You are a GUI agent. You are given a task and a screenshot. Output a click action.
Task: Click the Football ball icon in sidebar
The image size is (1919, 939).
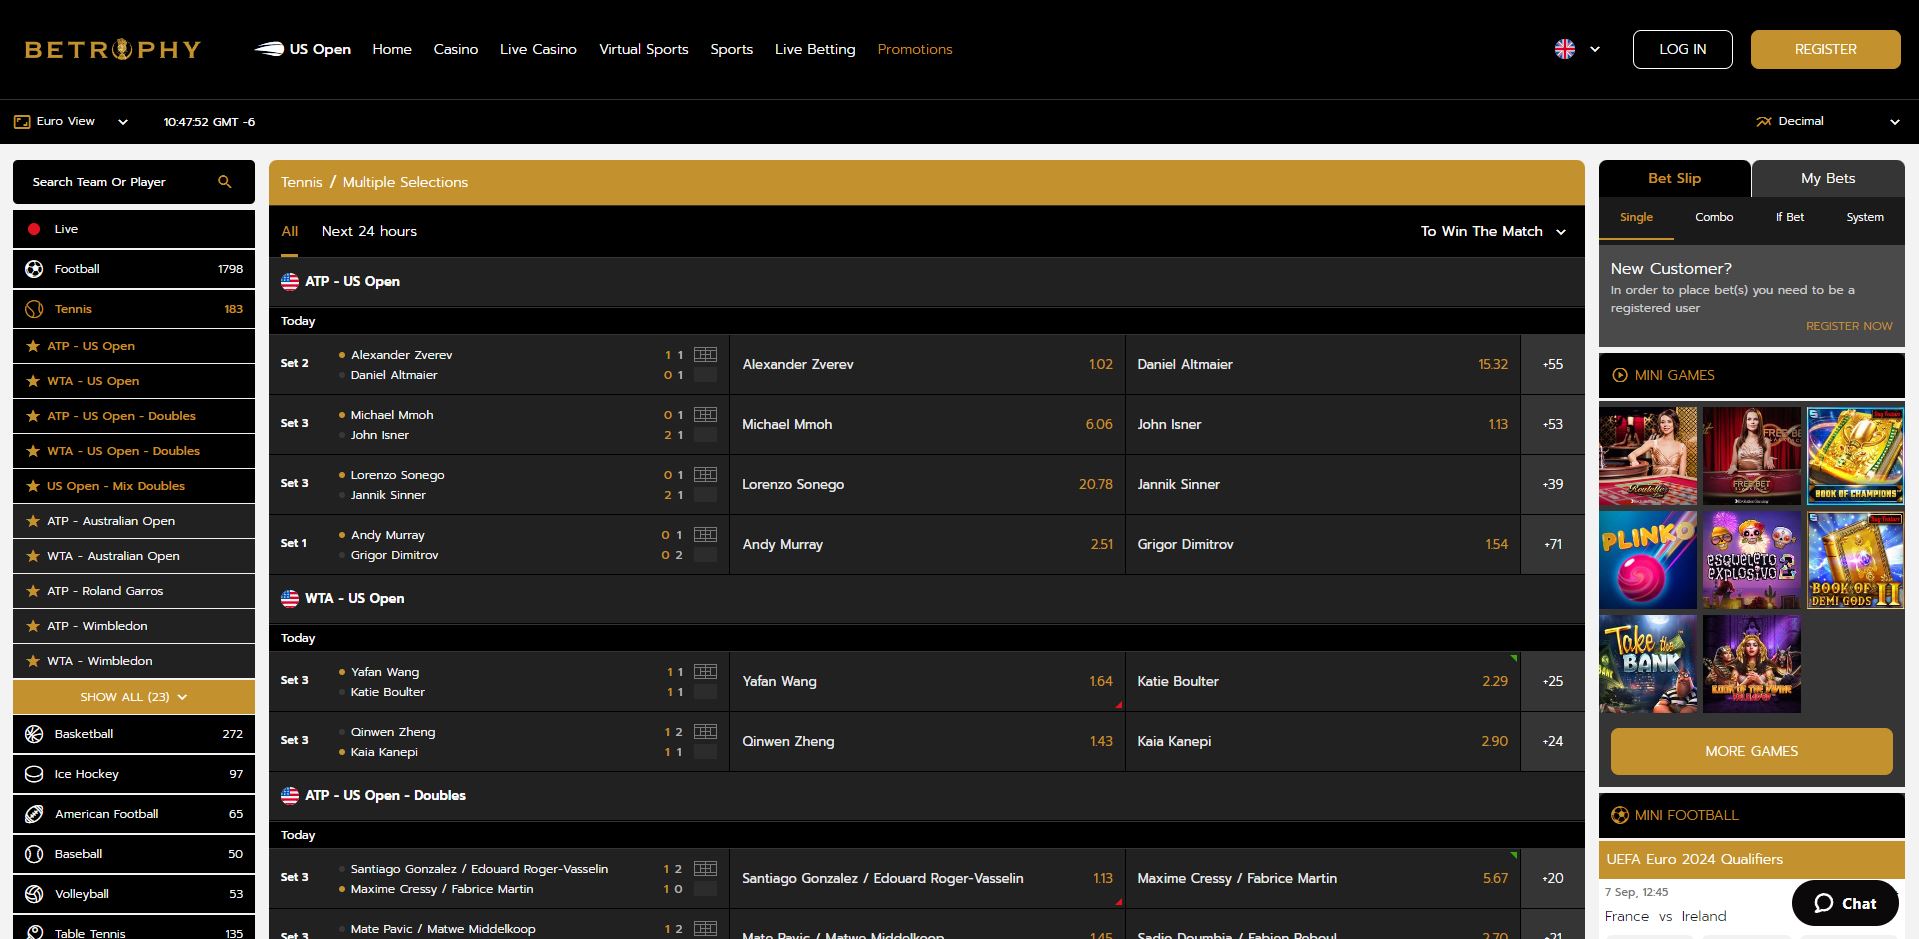pos(34,269)
